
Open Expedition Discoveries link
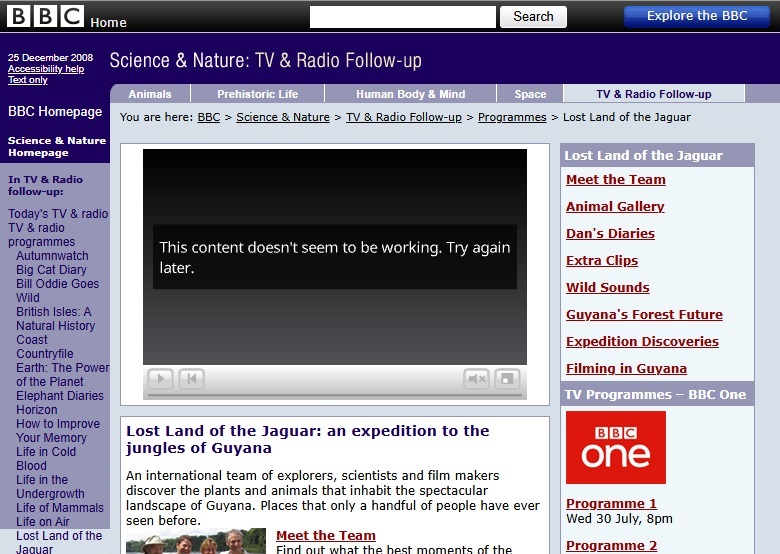coord(642,341)
